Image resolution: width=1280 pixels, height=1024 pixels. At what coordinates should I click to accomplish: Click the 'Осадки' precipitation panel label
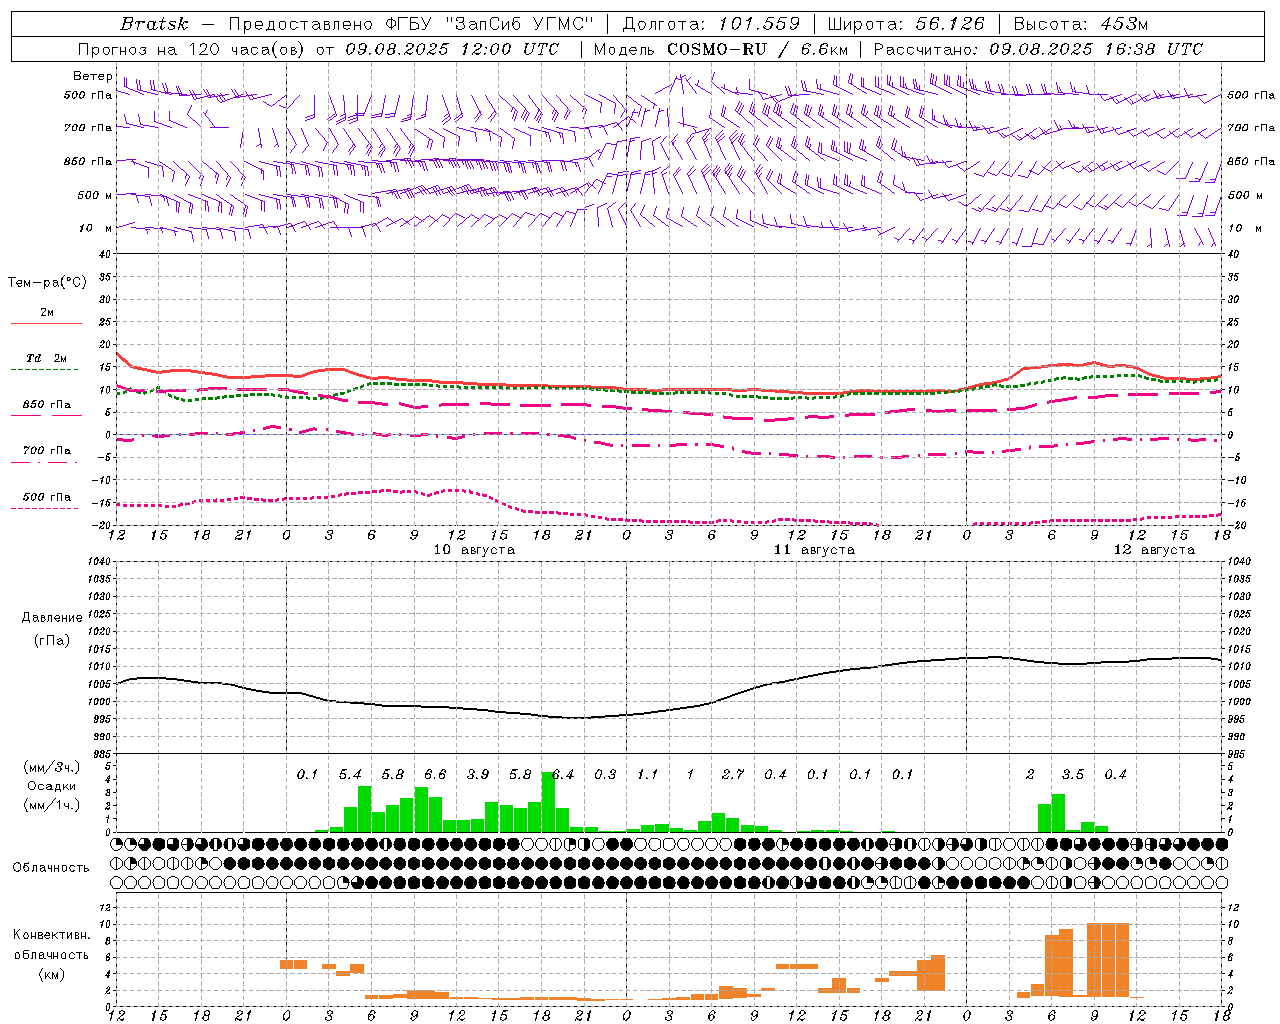tap(51, 786)
